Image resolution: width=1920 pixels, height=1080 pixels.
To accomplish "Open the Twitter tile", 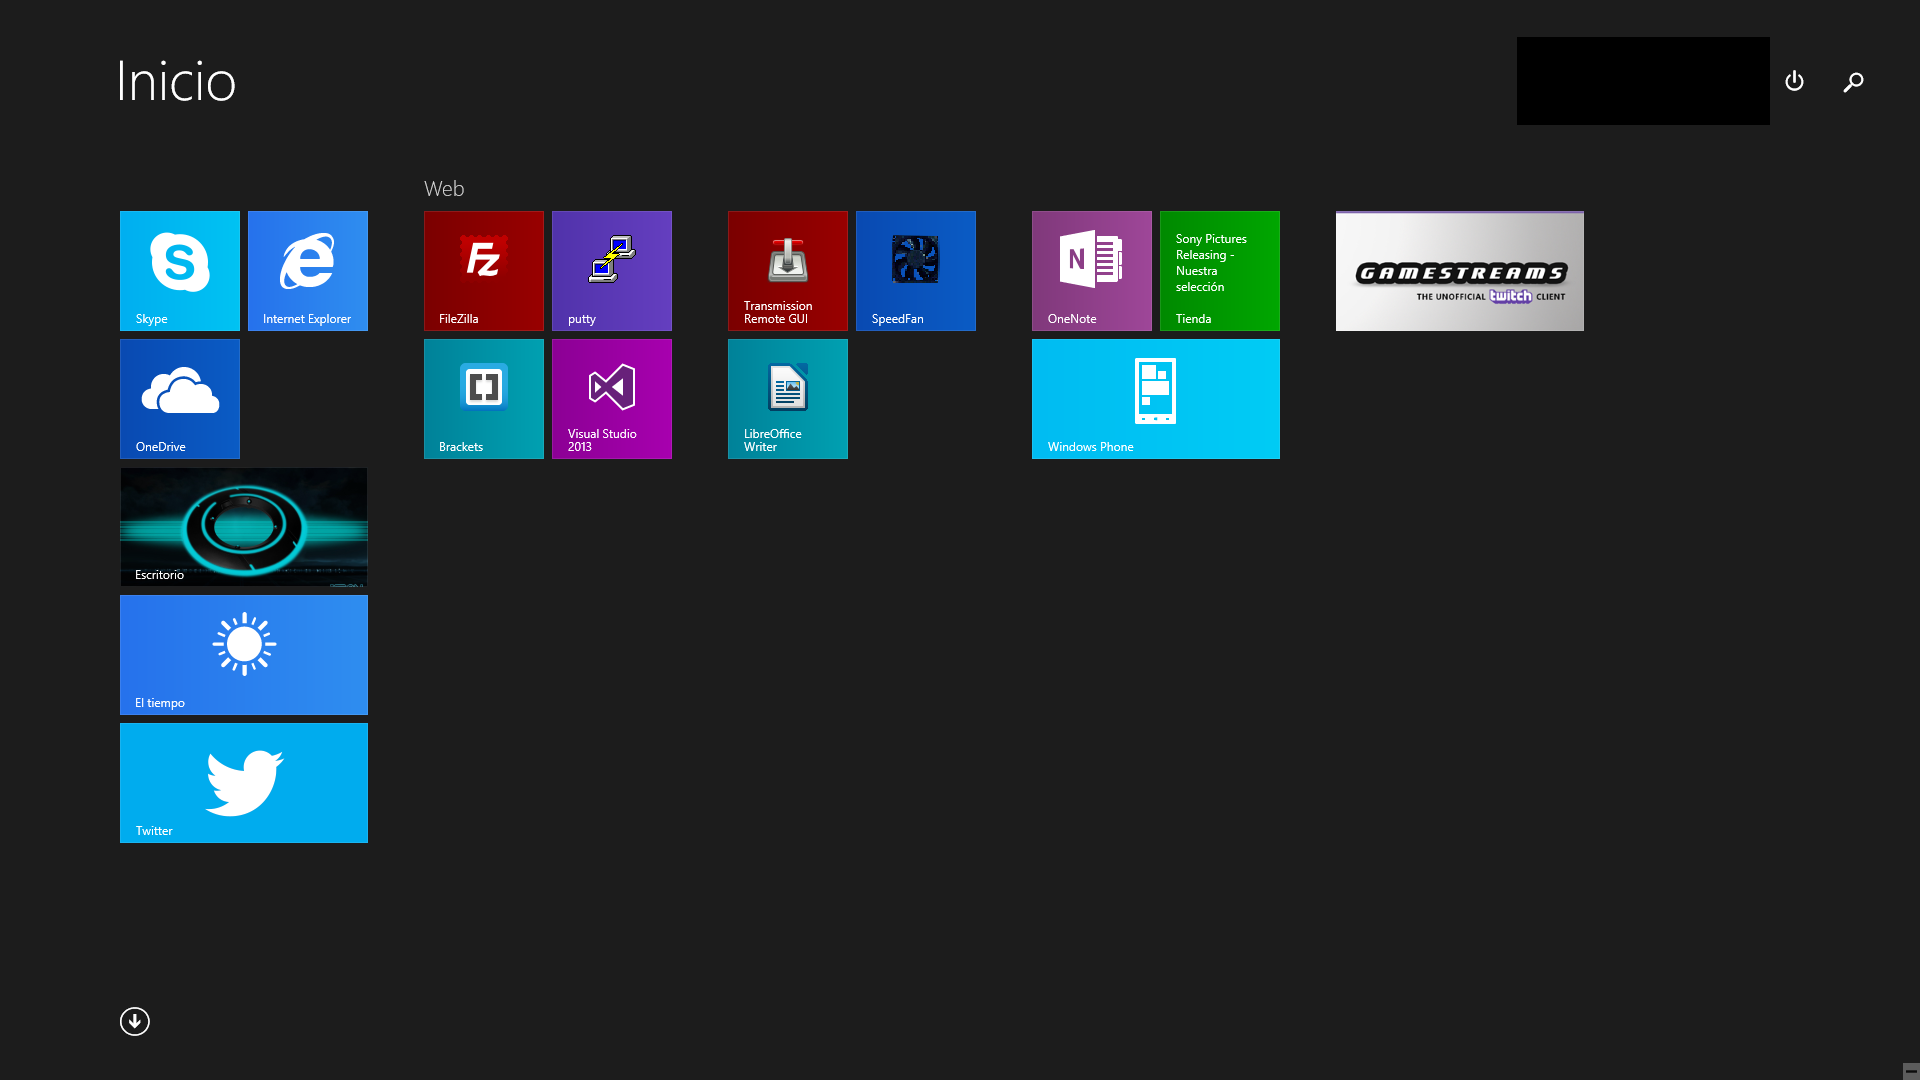I will 244,783.
